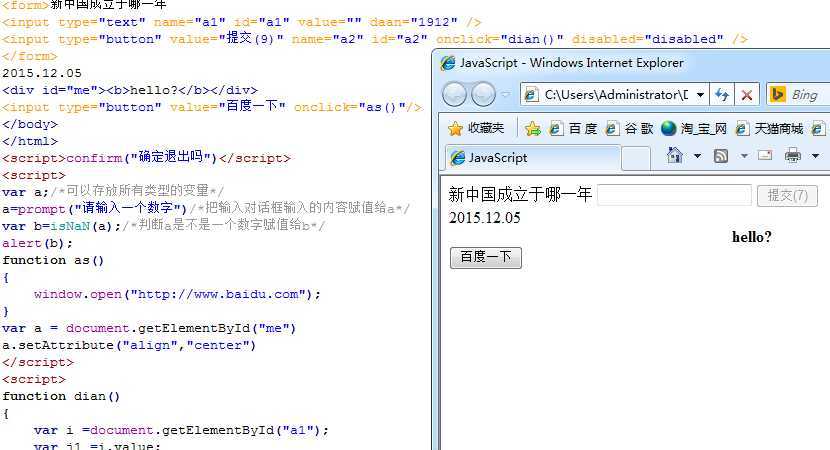Click the div id="me" code line
Viewport: 830px width, 450px height.
point(130,90)
